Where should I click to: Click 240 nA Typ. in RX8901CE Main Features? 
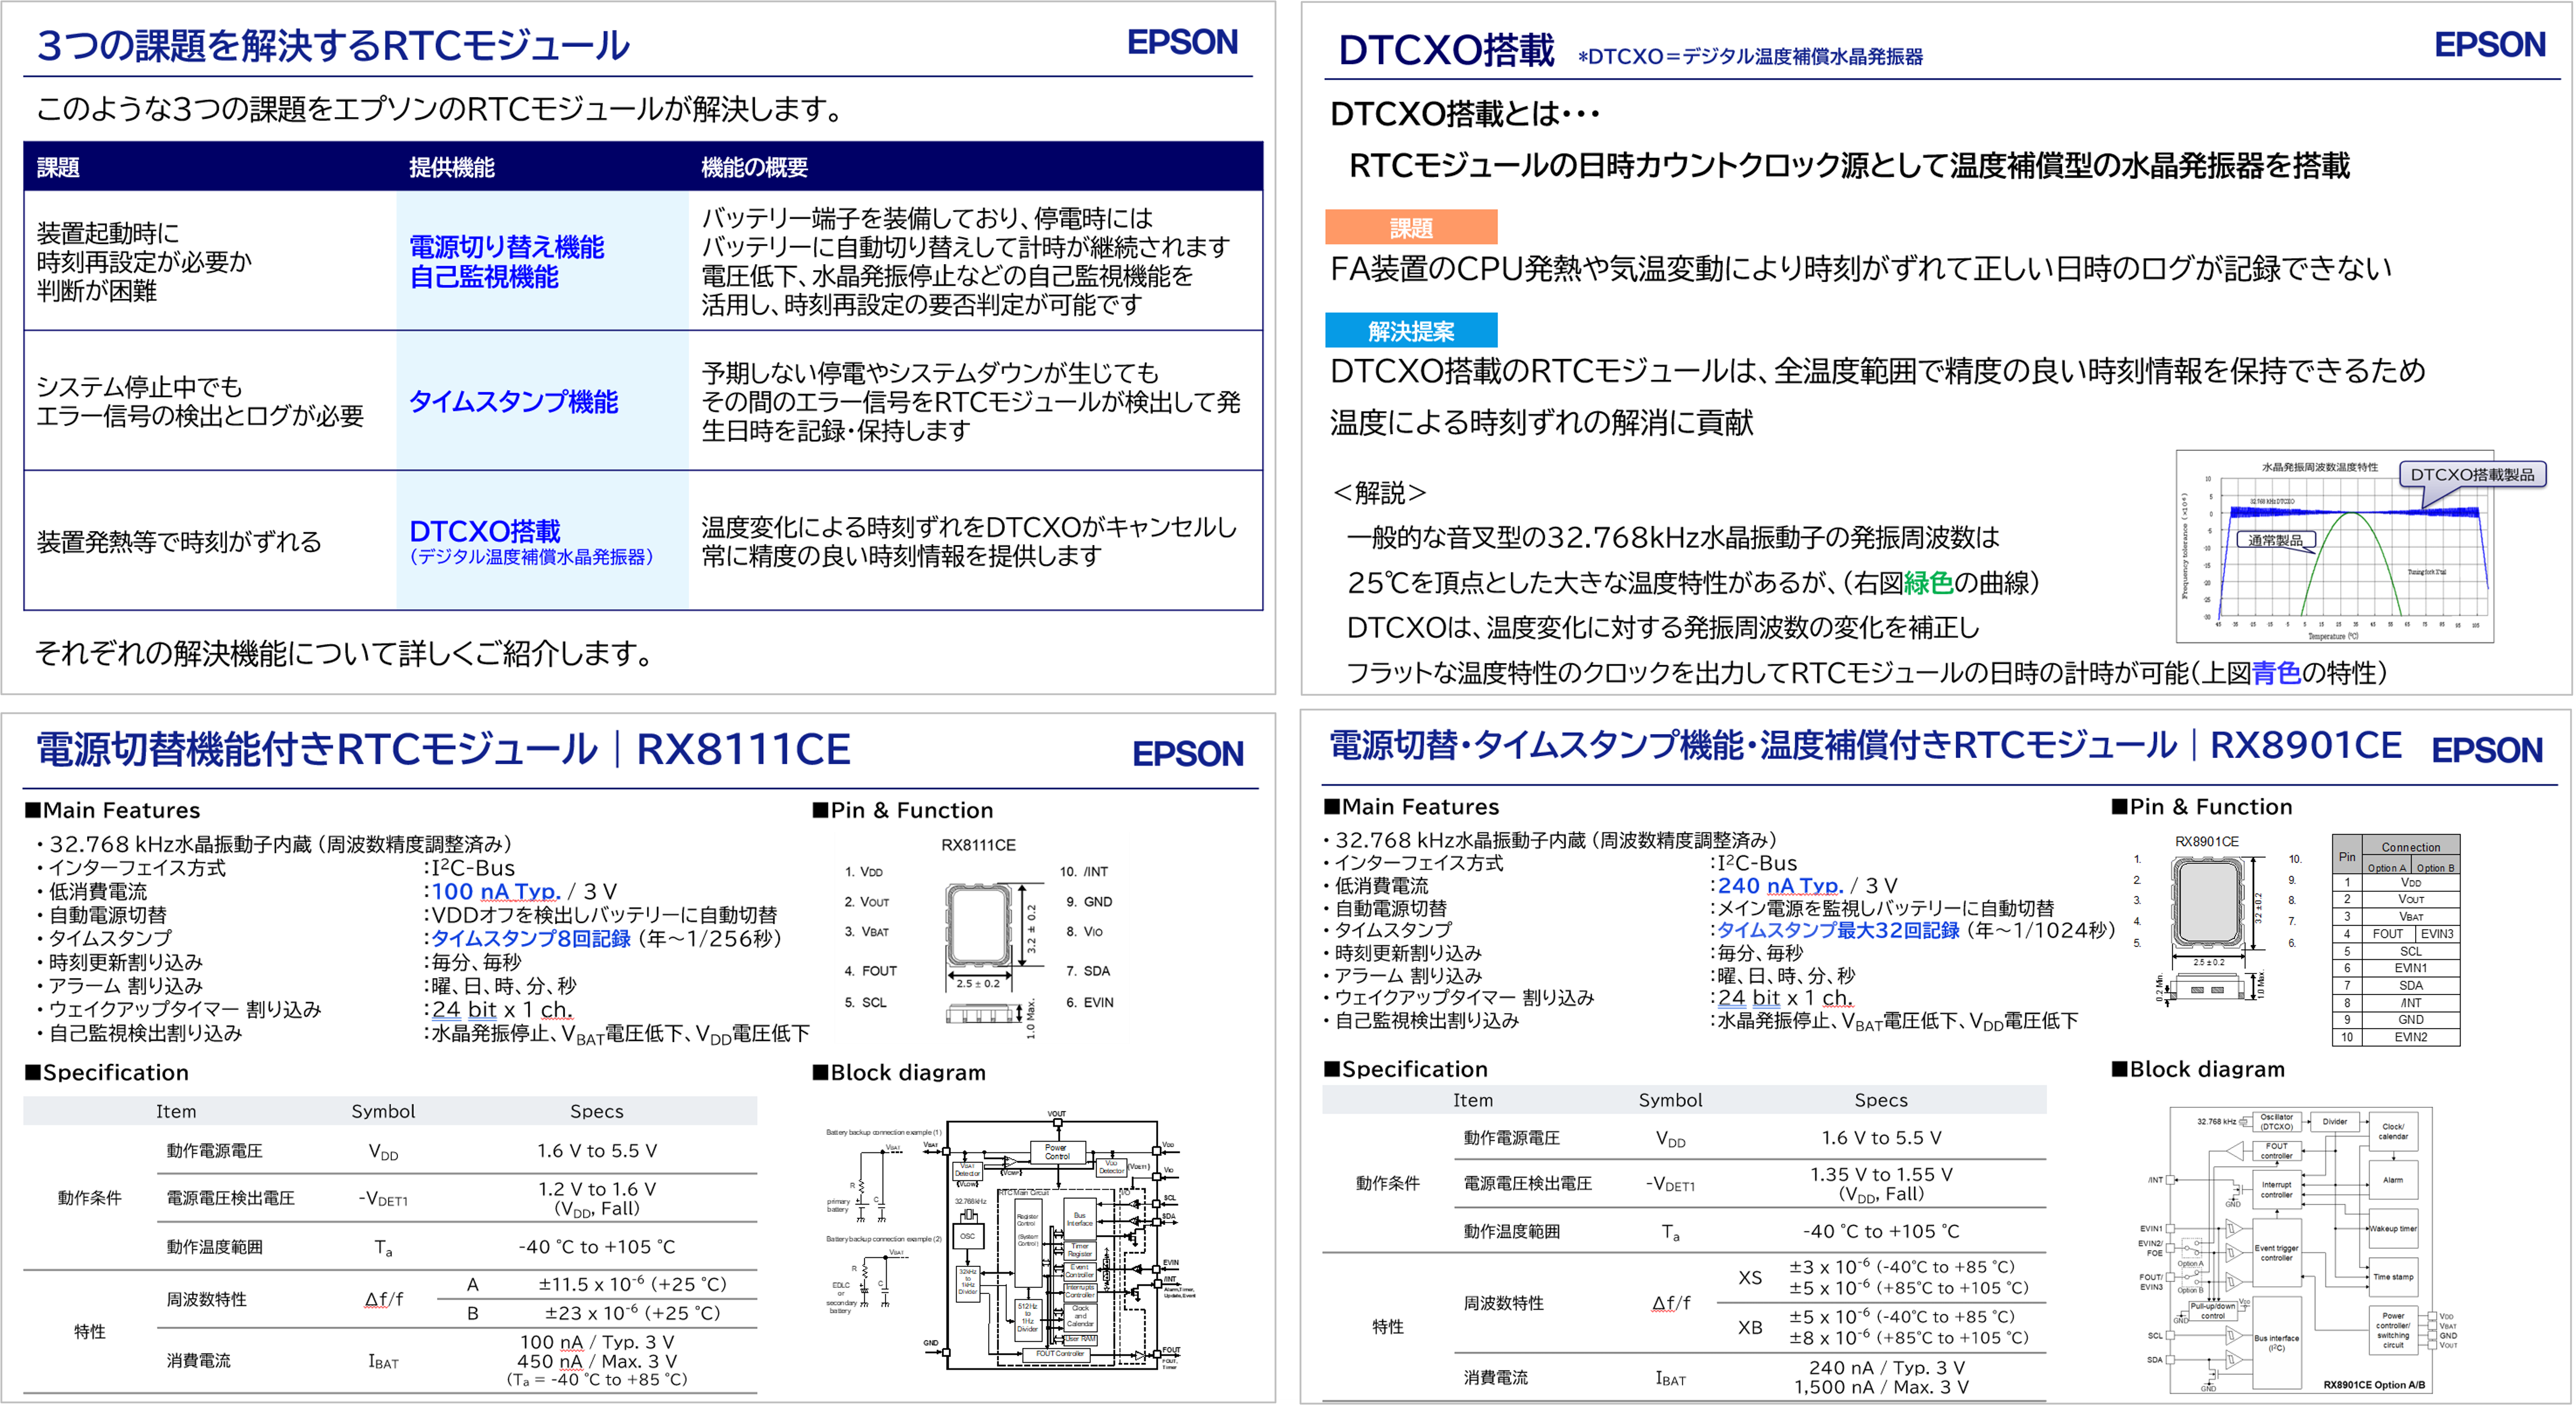click(1780, 886)
